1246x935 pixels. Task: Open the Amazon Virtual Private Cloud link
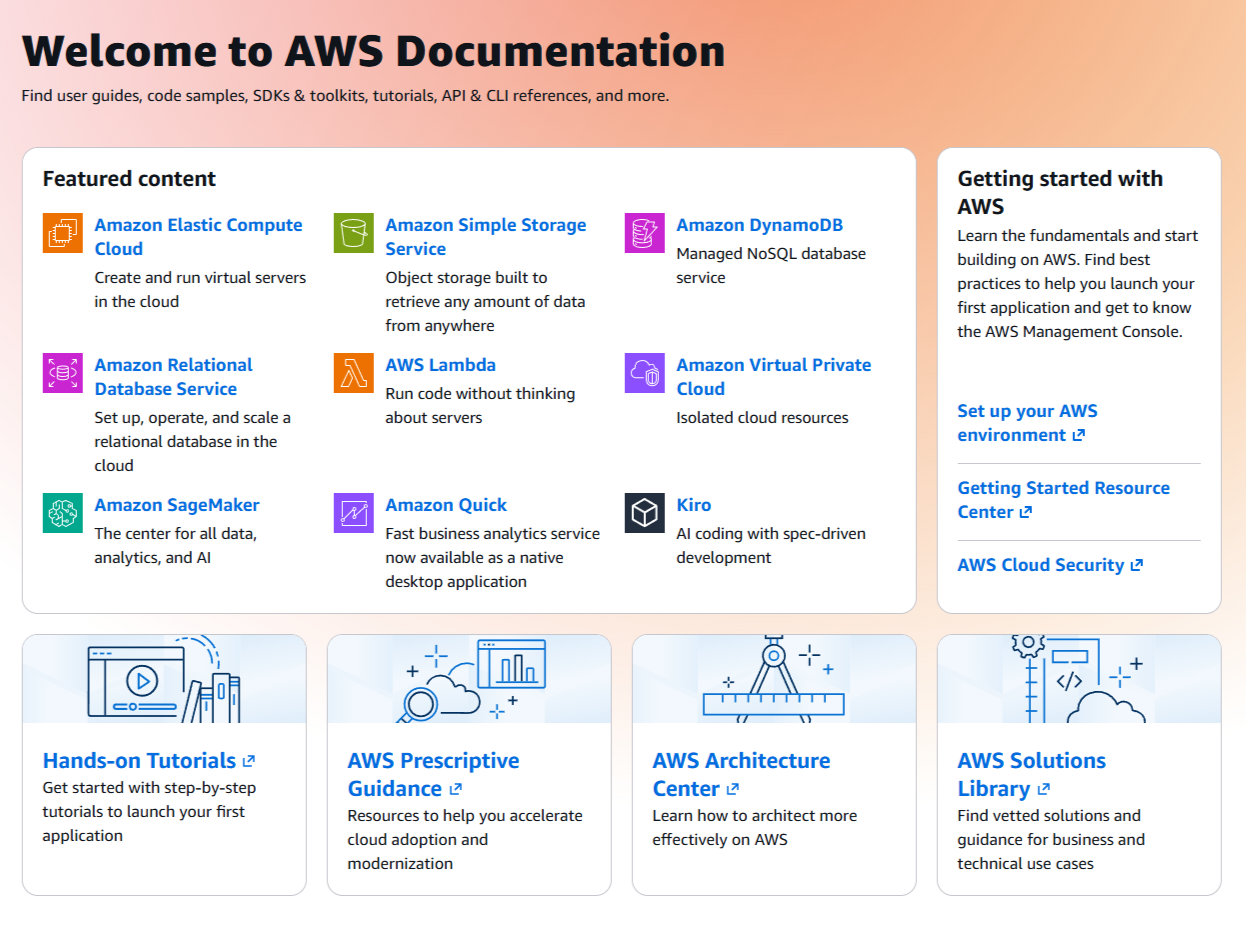(x=774, y=377)
